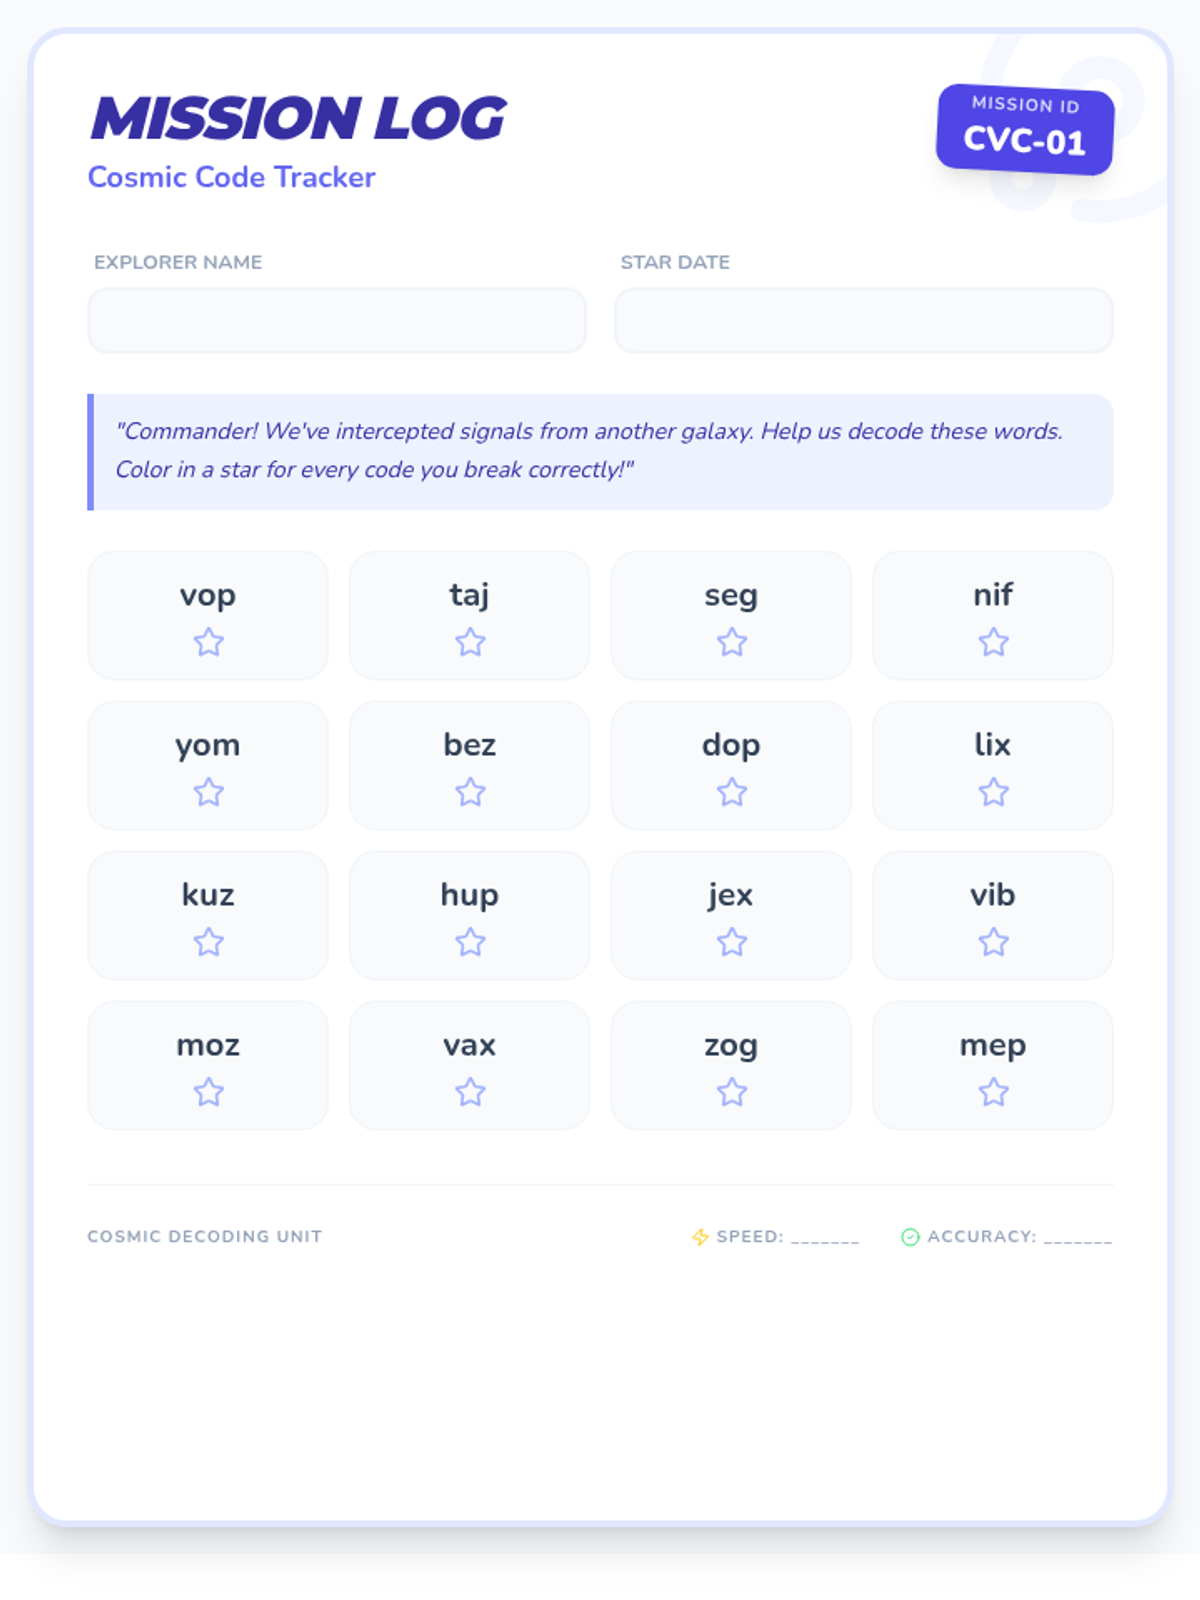Click the green Accuracy checkmark icon
The width and height of the screenshot is (1200, 1600).
(910, 1237)
